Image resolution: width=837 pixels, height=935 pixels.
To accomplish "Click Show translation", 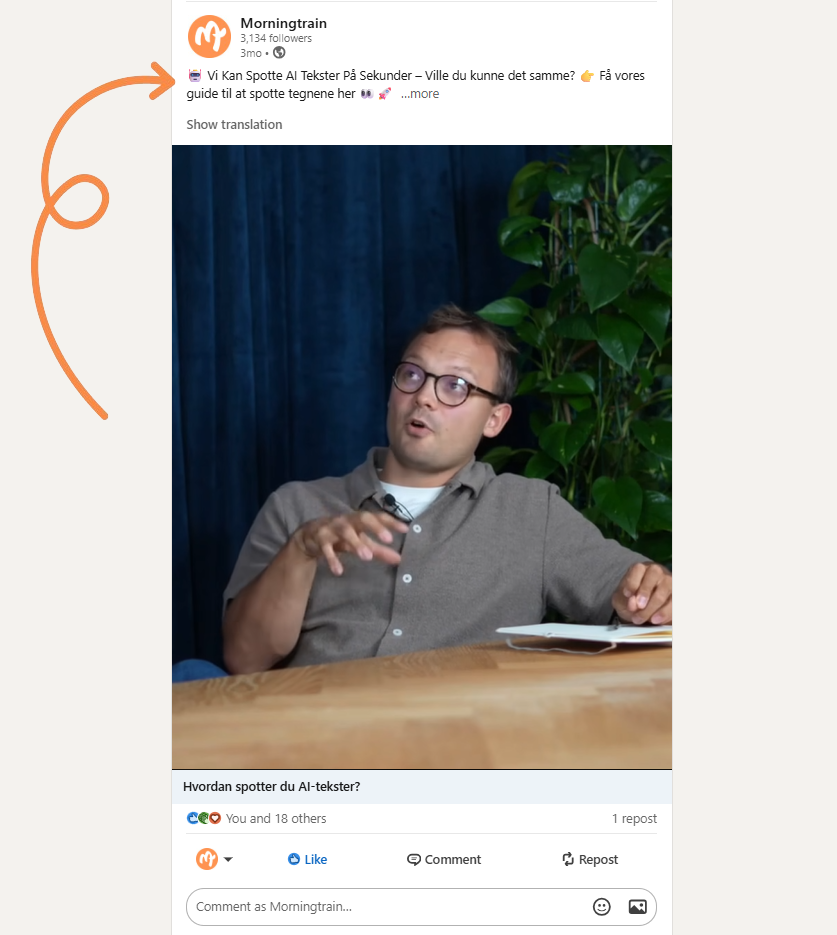I will tap(234, 125).
